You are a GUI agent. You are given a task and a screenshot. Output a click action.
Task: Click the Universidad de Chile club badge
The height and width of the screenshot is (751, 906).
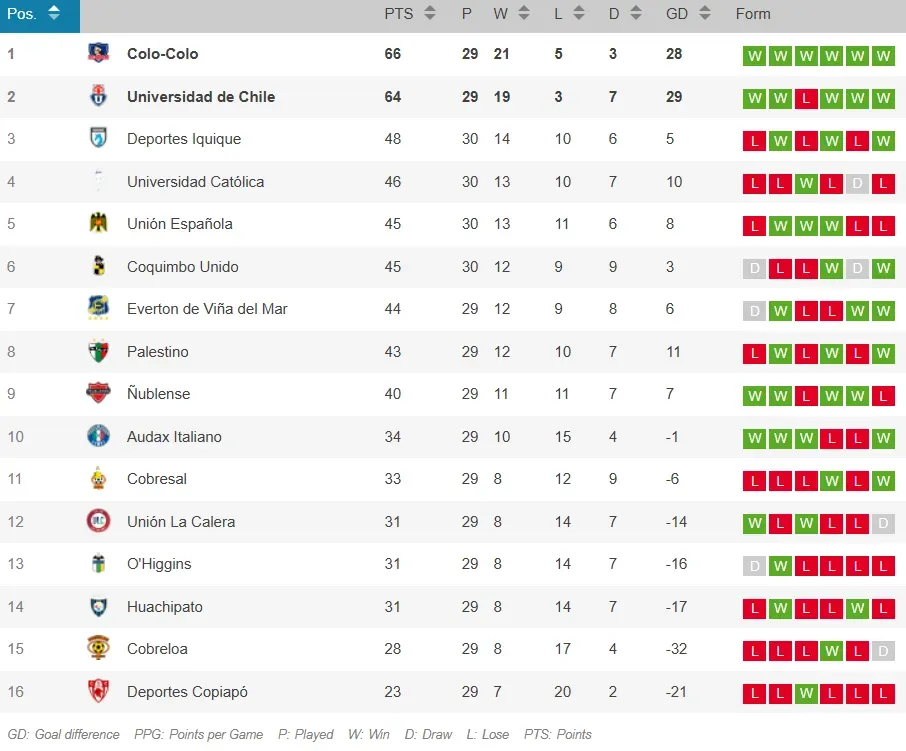pos(97,98)
